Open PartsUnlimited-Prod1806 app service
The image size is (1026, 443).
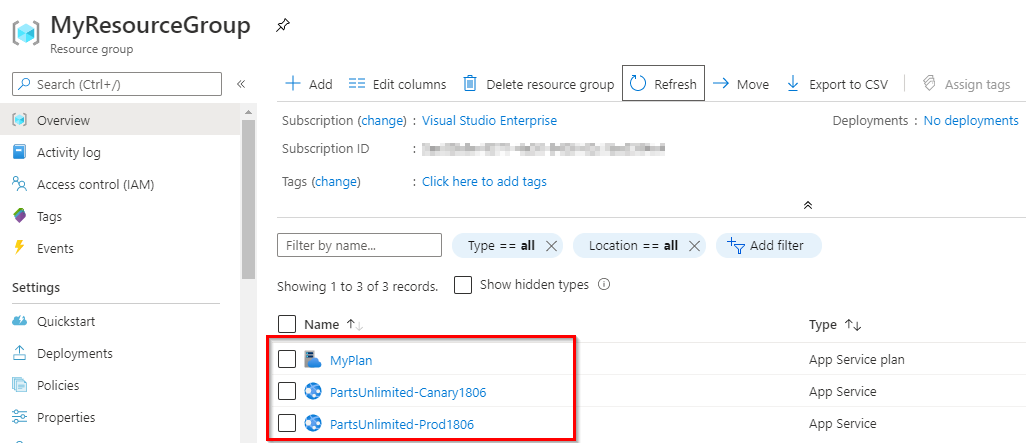click(402, 424)
